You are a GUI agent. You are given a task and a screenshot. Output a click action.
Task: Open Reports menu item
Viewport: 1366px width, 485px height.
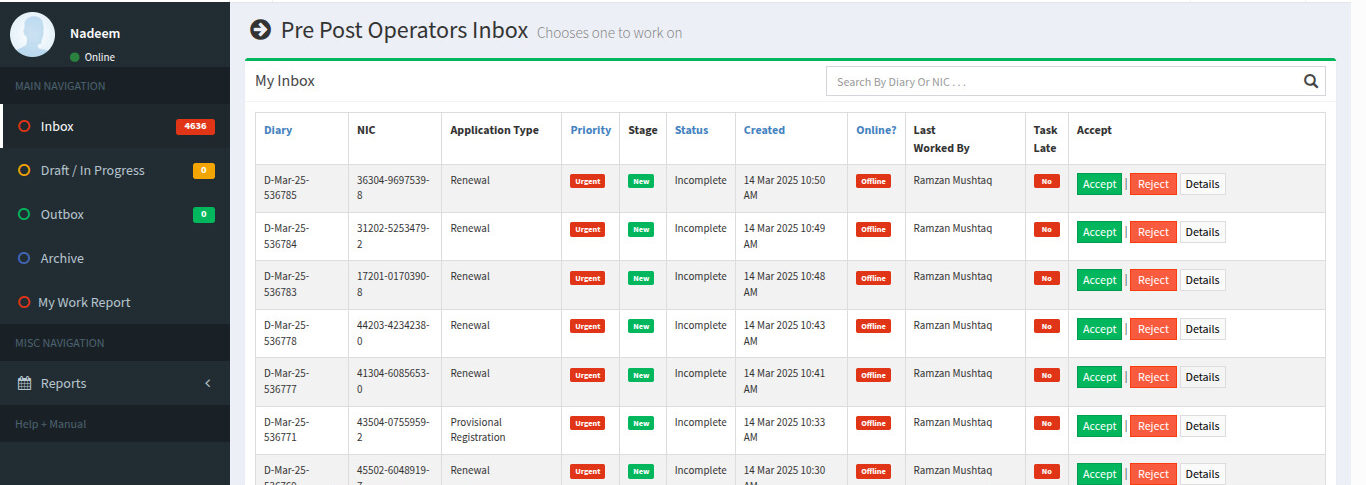coord(115,383)
